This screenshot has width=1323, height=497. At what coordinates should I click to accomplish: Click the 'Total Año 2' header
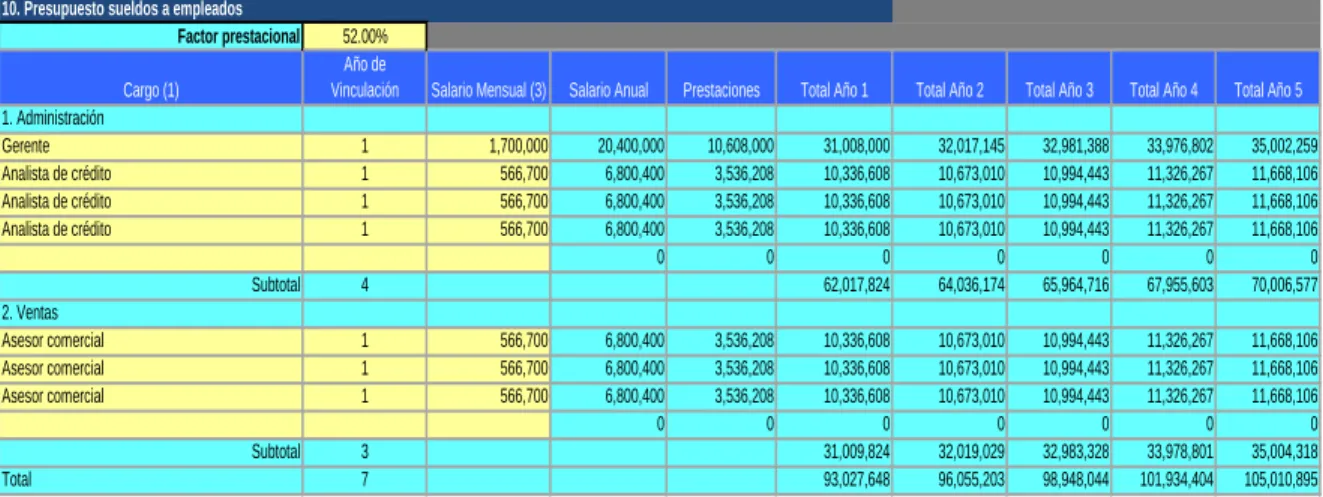click(950, 78)
